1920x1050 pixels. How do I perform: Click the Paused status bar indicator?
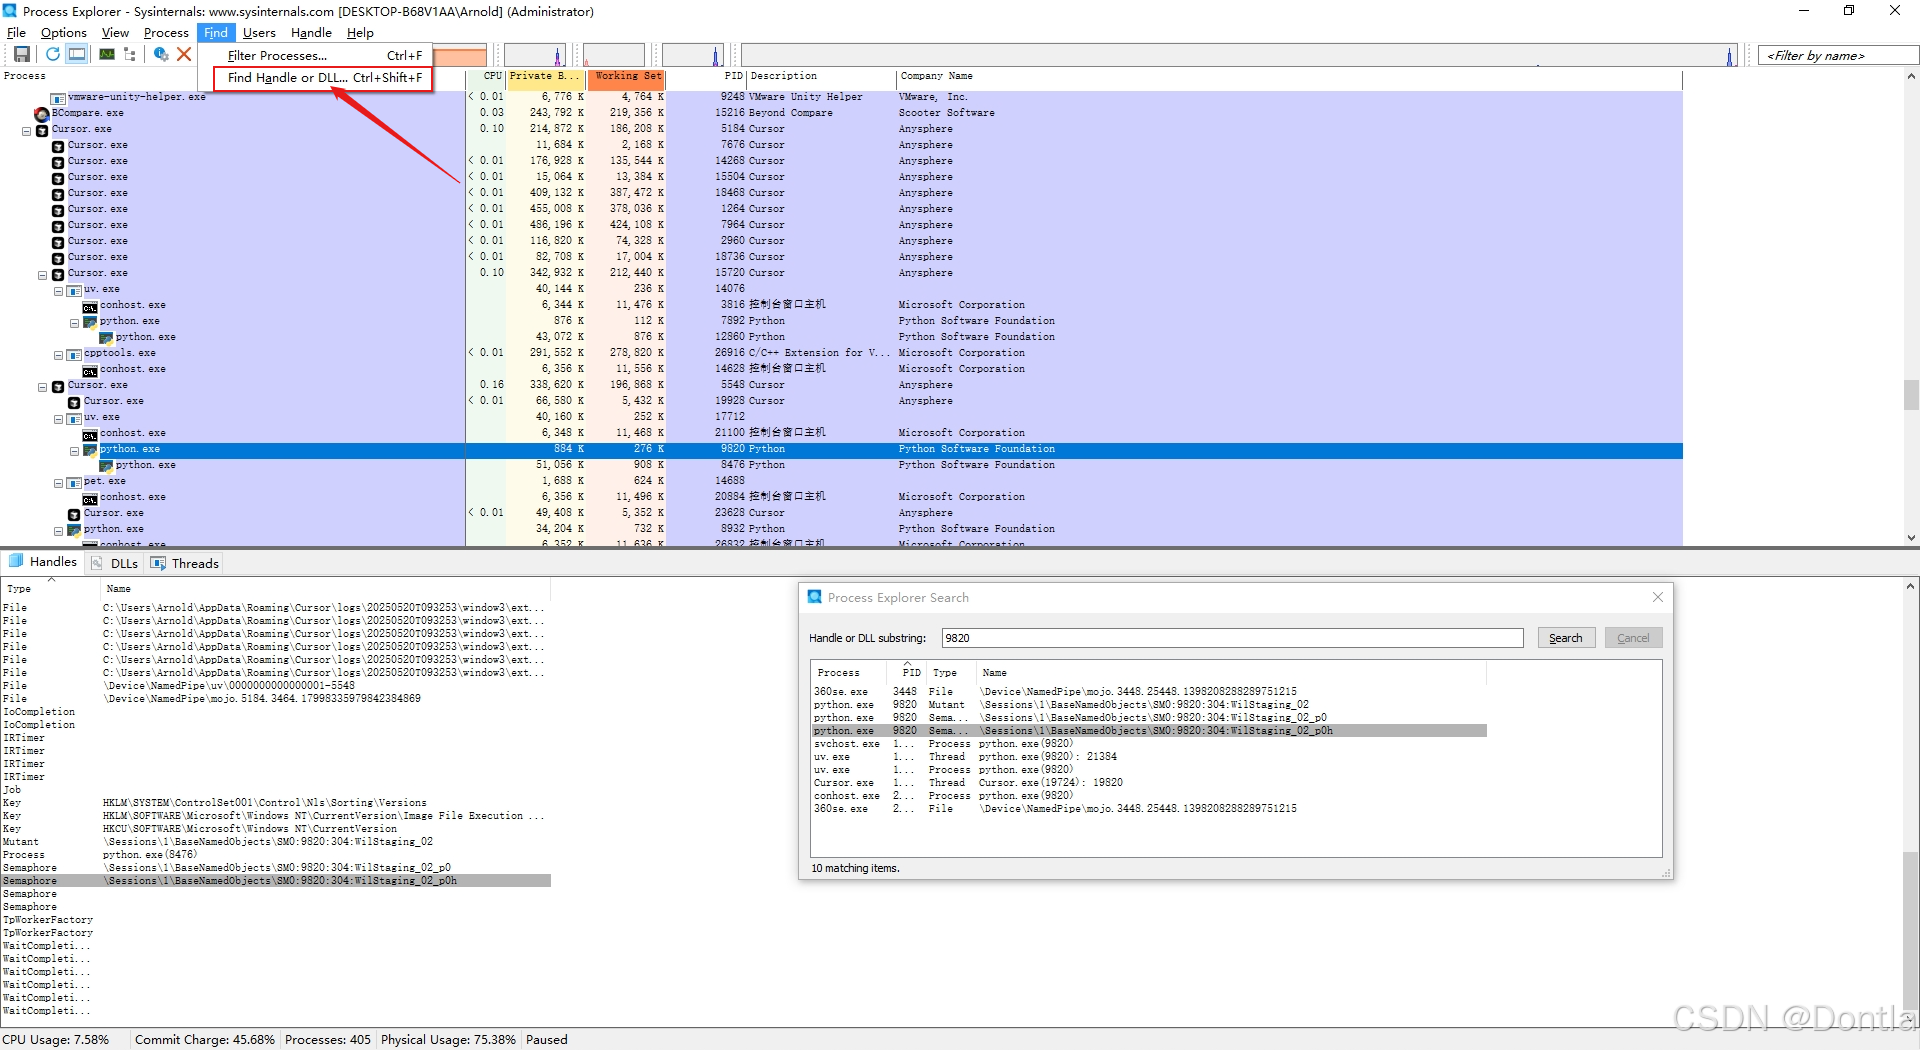click(x=546, y=1040)
